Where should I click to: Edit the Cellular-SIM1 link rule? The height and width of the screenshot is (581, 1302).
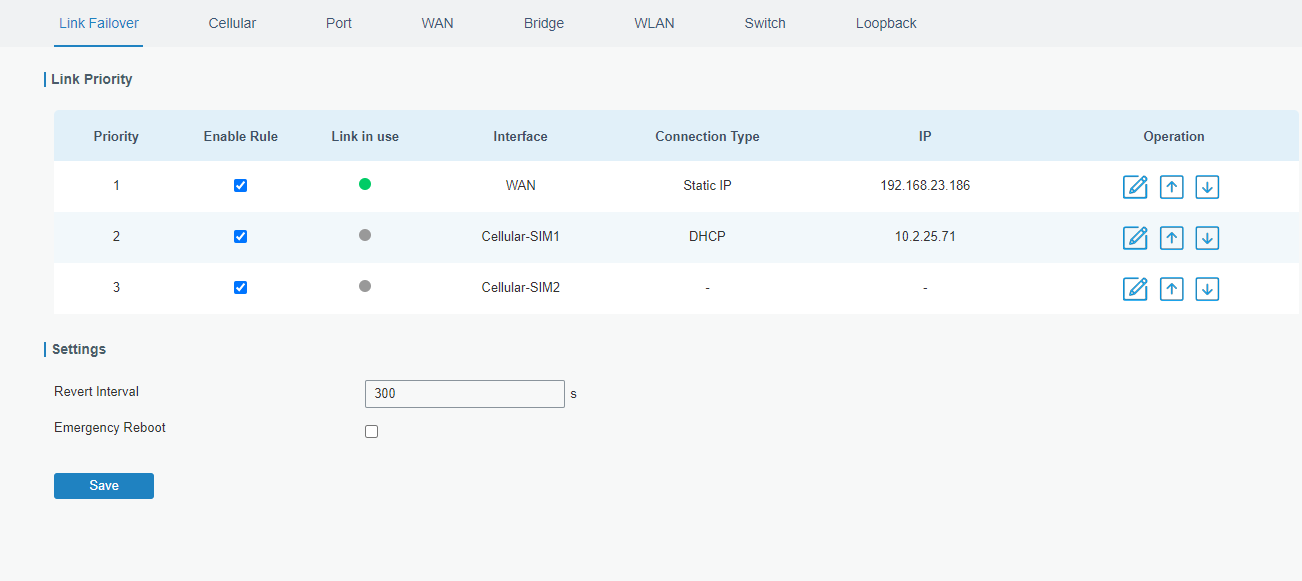coord(1135,238)
